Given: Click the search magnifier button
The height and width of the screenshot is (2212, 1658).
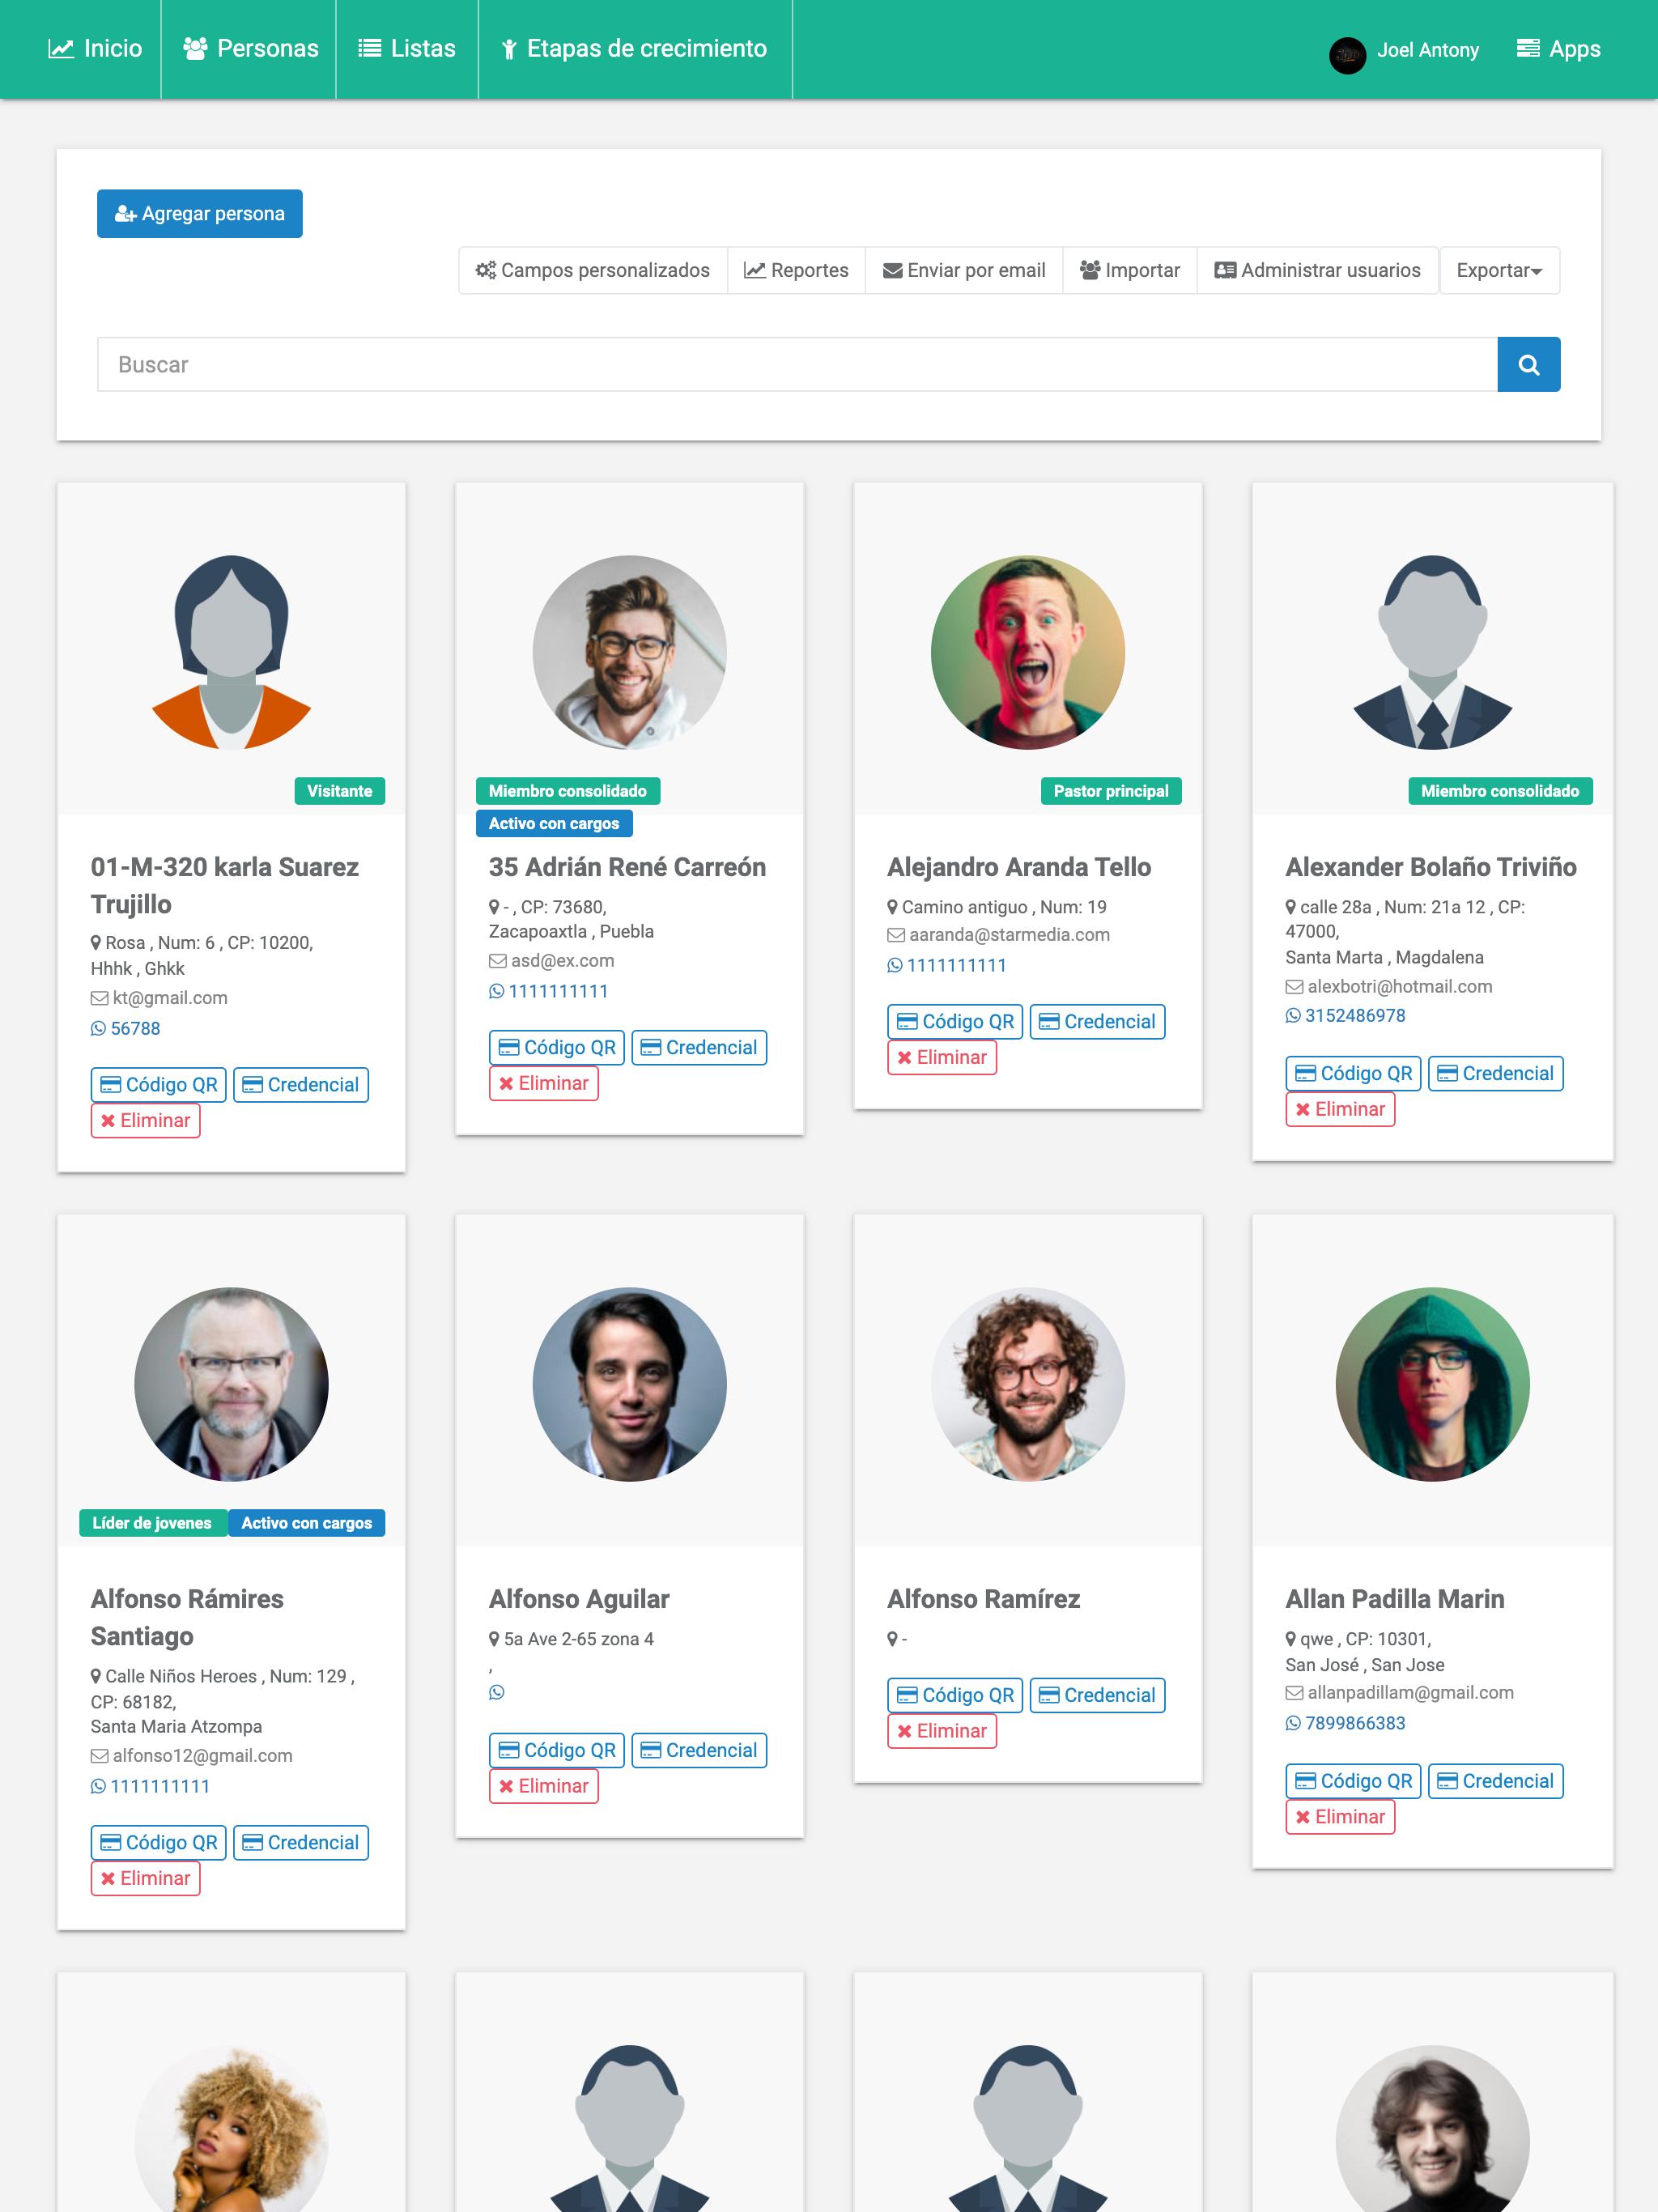Looking at the screenshot, I should 1528,364.
